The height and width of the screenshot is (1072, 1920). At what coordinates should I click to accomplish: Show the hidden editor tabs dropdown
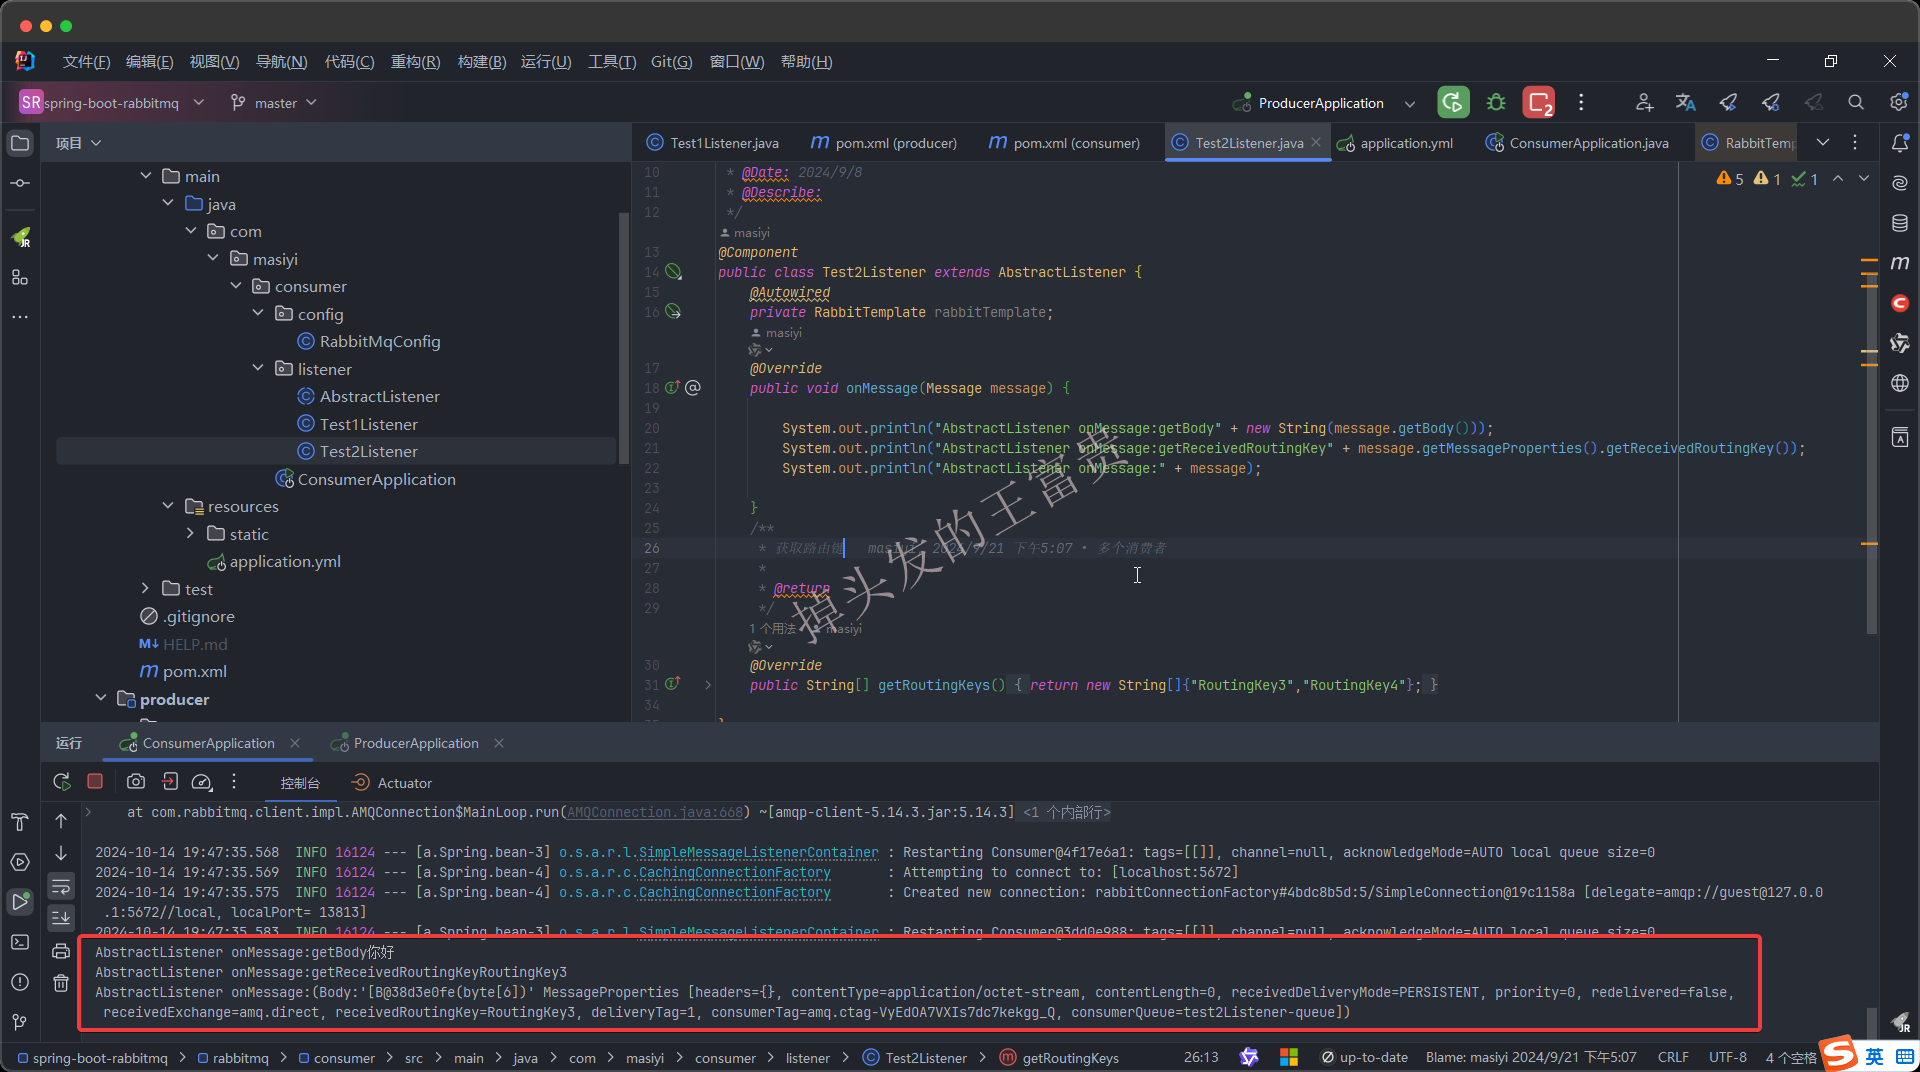click(1823, 142)
